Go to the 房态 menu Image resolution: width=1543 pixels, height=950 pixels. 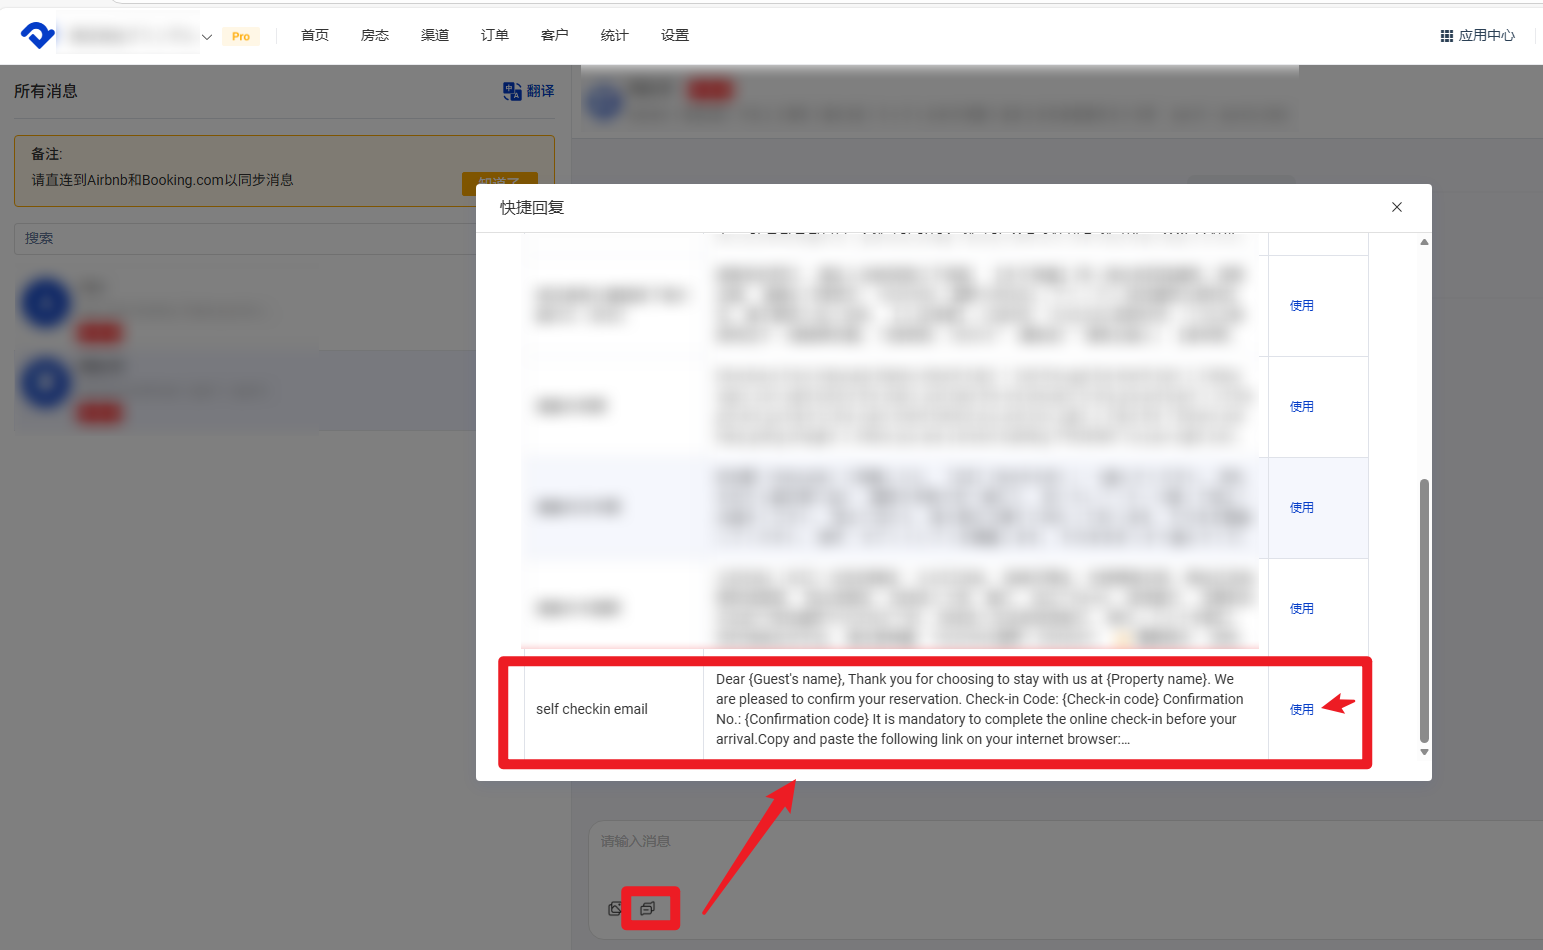tap(375, 35)
